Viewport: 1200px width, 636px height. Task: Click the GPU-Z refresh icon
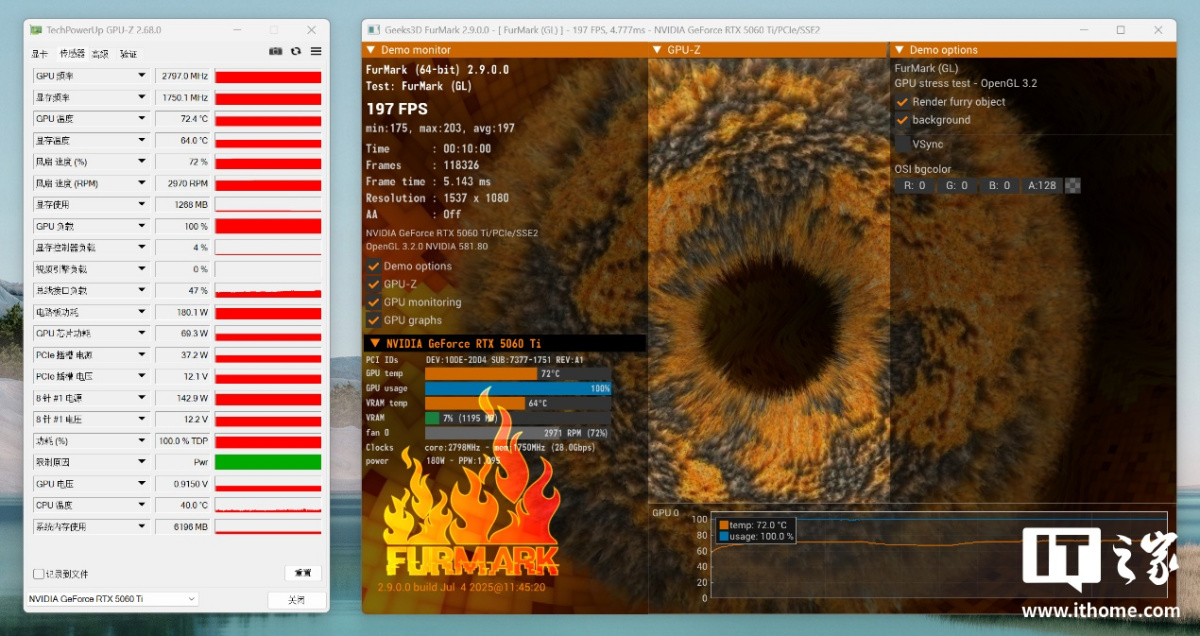[x=296, y=51]
